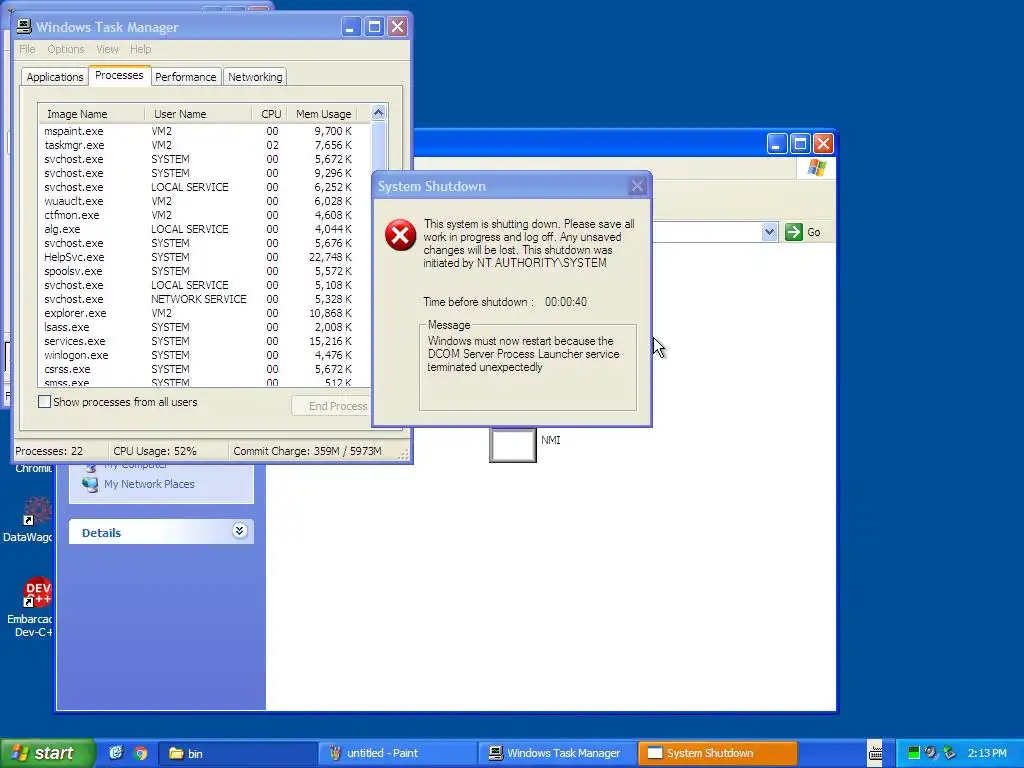Select mspaint.exe in process list

coord(205,131)
